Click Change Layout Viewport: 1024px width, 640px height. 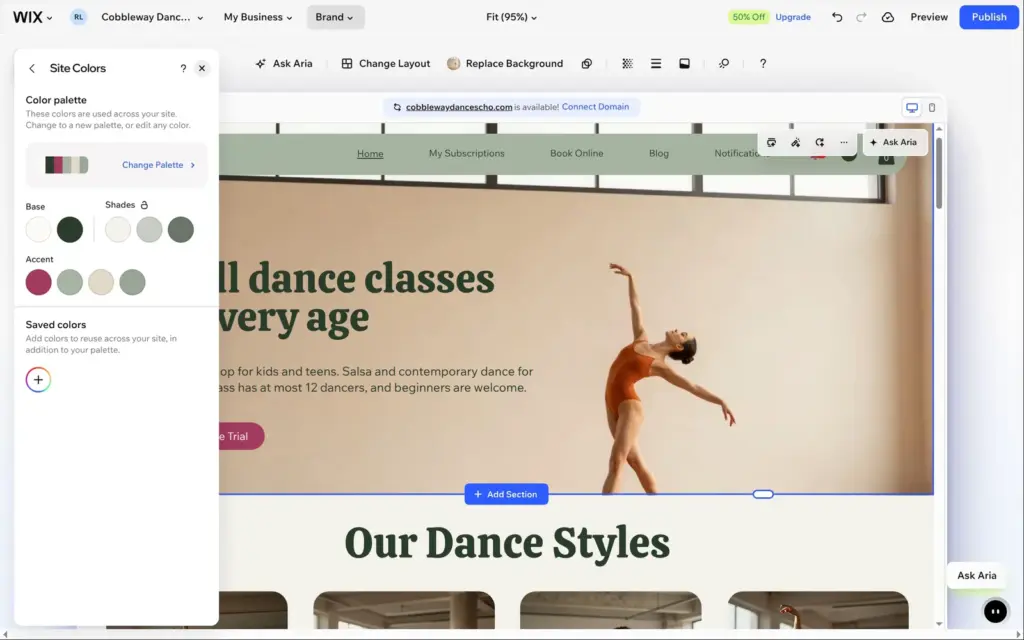point(385,63)
